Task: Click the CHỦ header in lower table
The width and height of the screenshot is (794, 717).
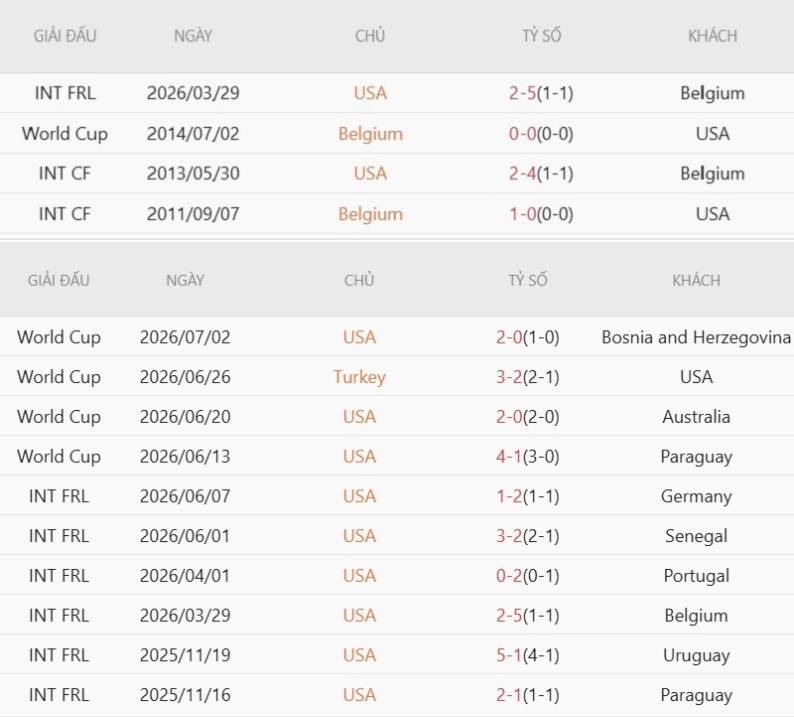Action: (359, 281)
